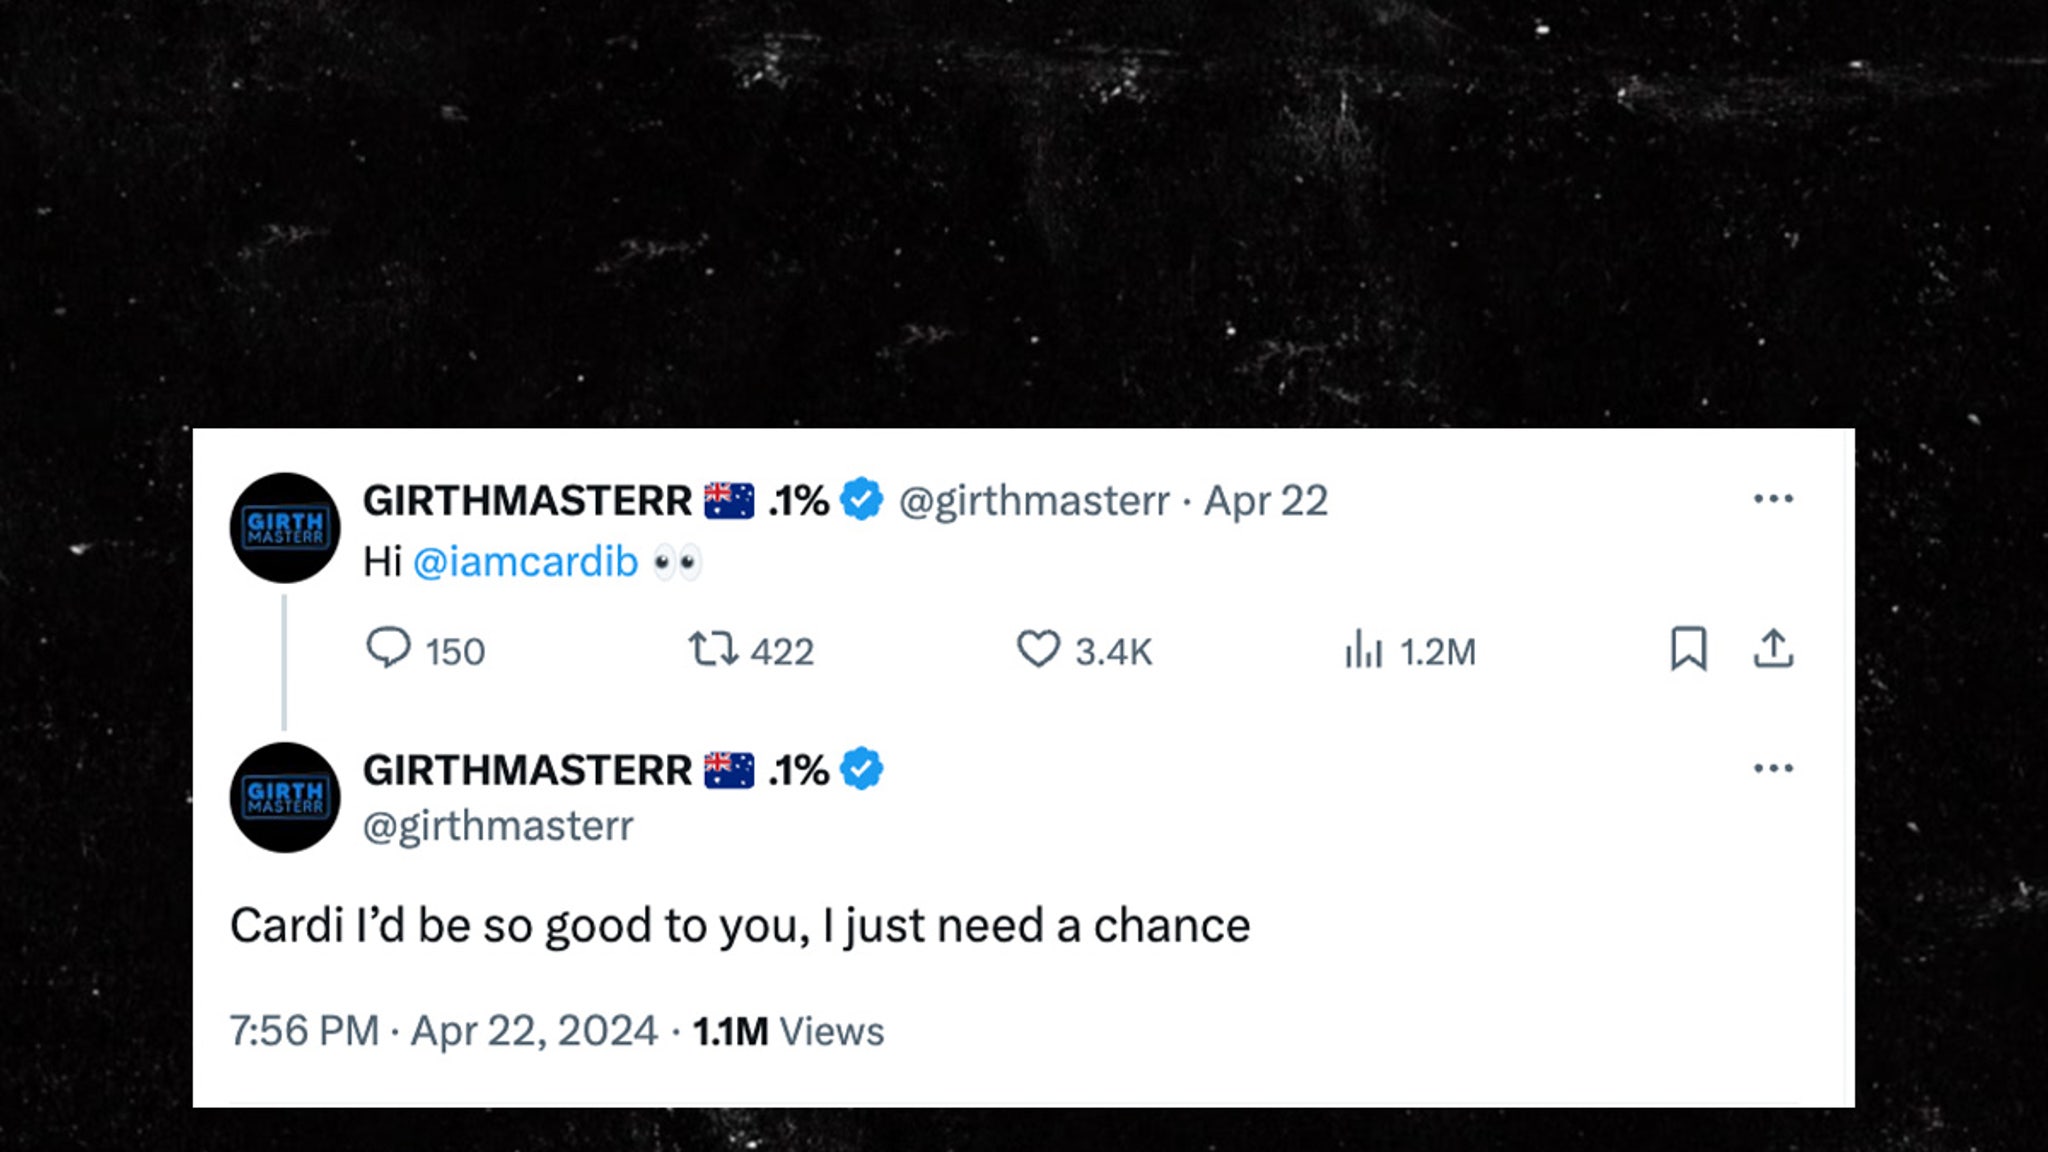Like the tweet using the heart icon
Viewport: 2048px width, 1152px height.
[1038, 650]
